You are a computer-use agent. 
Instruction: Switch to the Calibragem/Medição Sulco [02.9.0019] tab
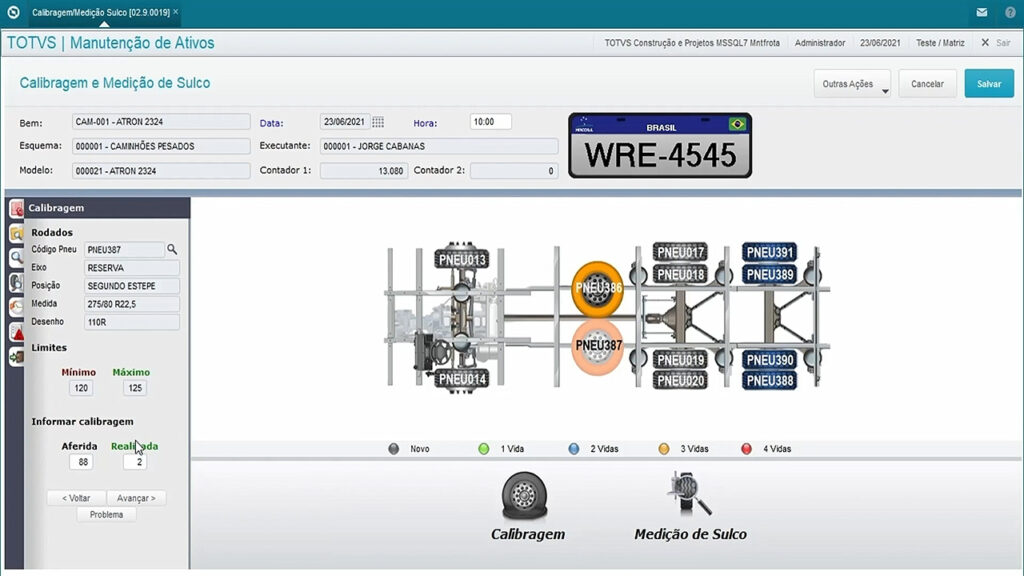[101, 12]
